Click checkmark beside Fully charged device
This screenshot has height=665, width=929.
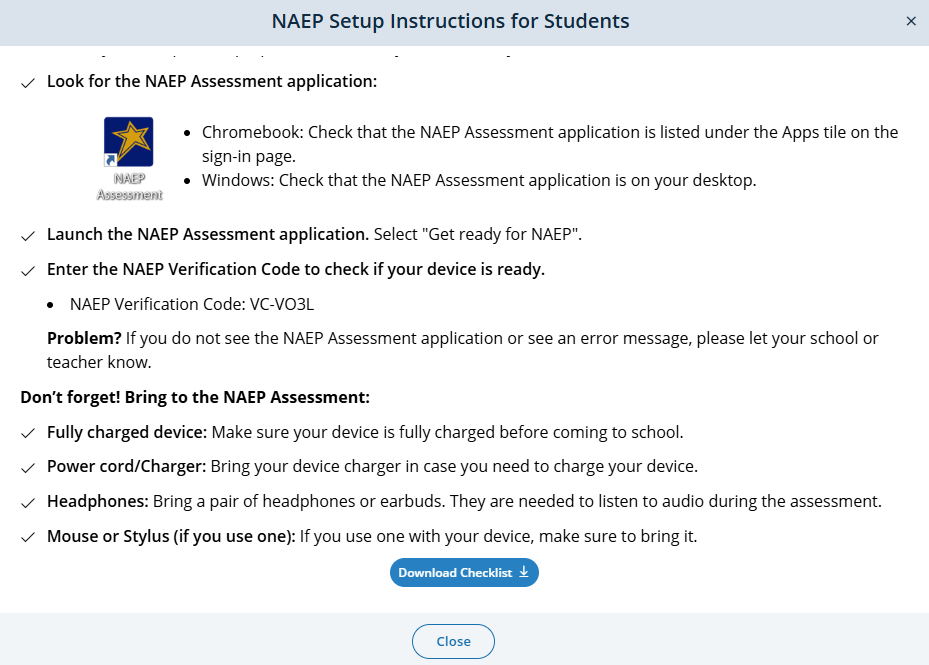click(28, 433)
